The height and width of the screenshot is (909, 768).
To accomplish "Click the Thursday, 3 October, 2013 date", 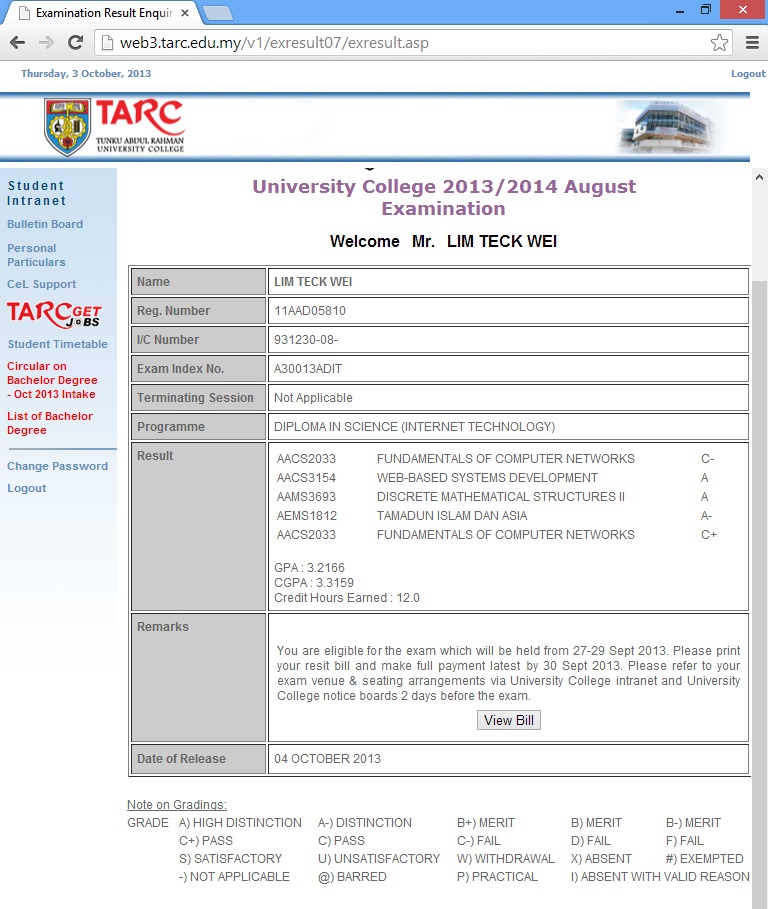I will [86, 74].
